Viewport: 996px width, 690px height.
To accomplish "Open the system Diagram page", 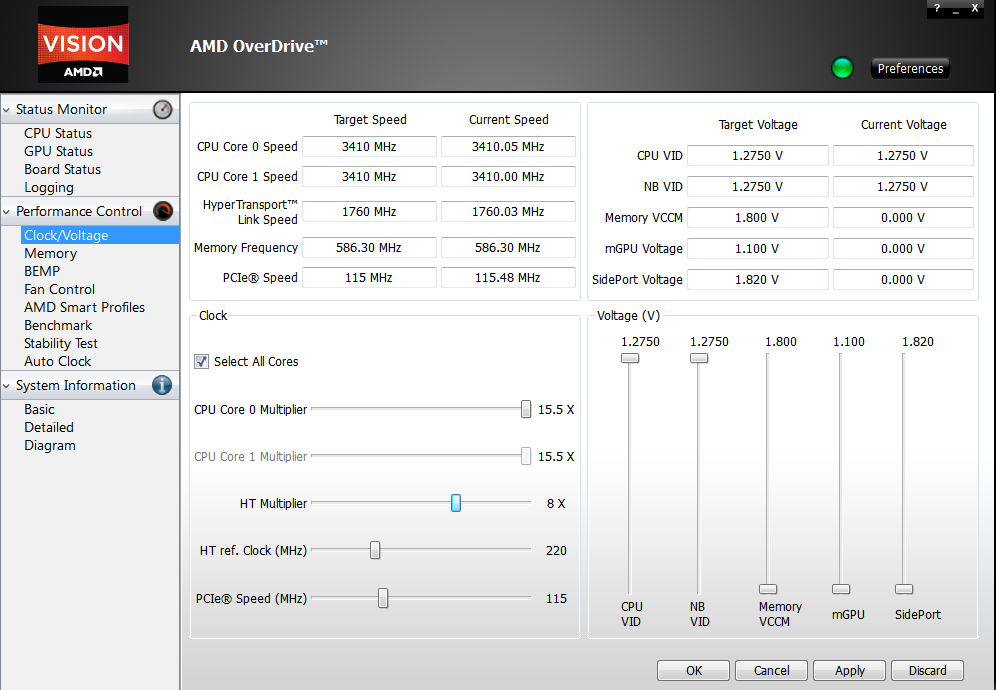I will coord(50,445).
